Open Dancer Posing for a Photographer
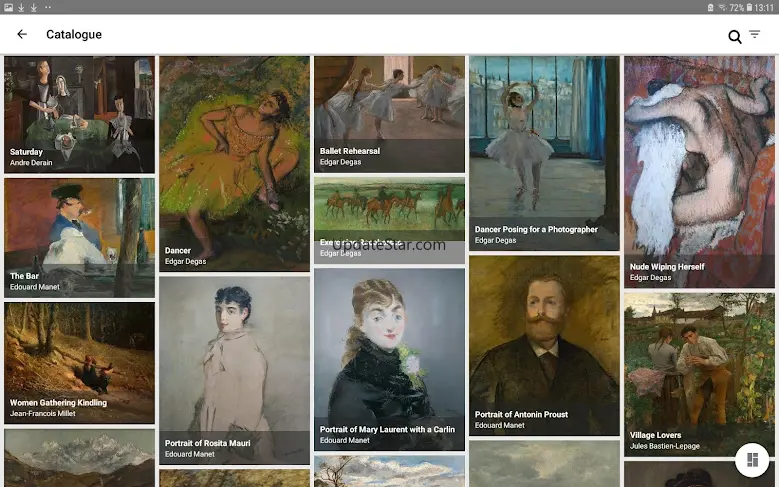 click(545, 153)
